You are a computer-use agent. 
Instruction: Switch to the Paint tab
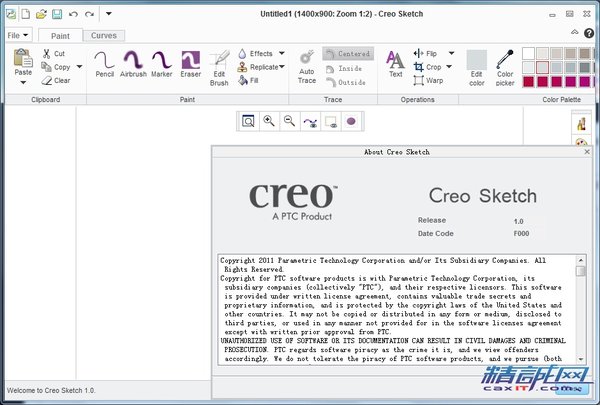tap(60, 36)
